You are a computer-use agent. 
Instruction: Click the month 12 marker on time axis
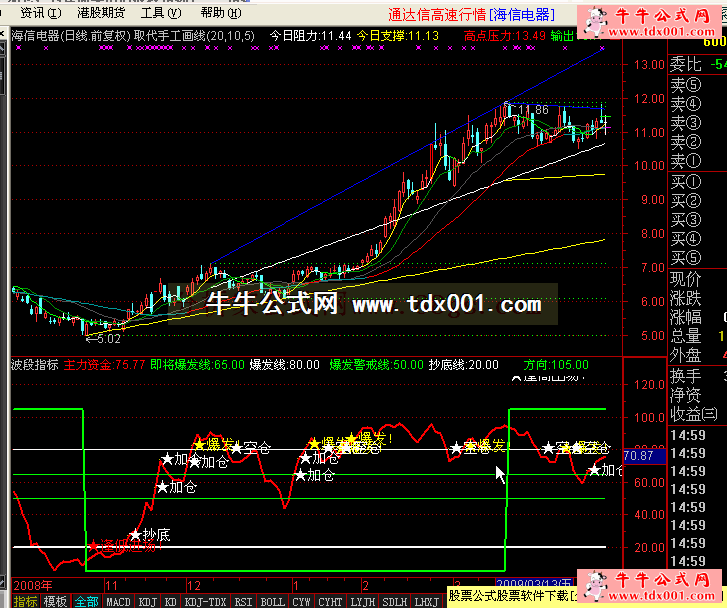[x=194, y=585]
